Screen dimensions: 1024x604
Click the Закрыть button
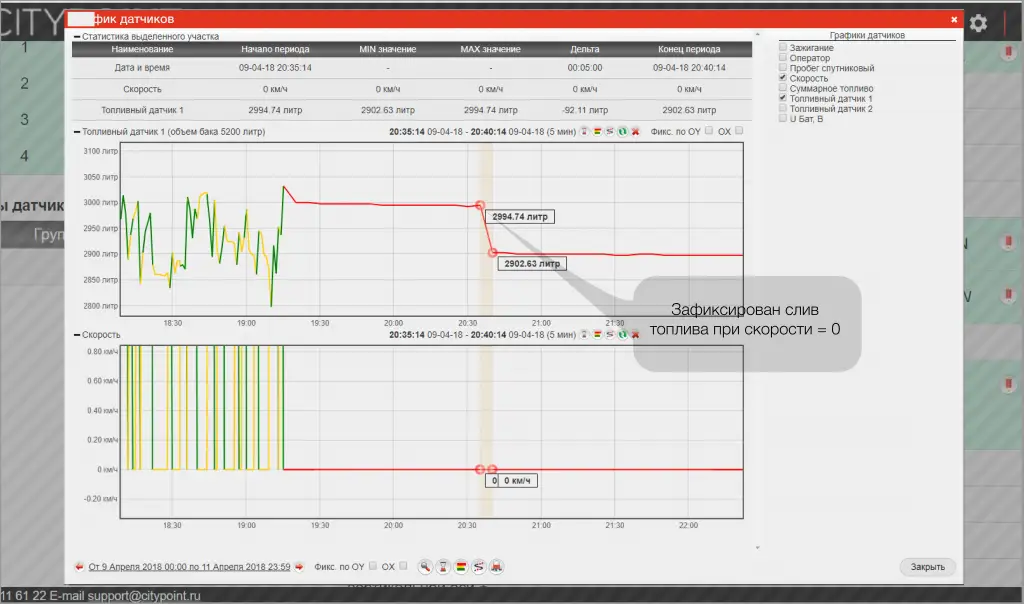tap(927, 567)
